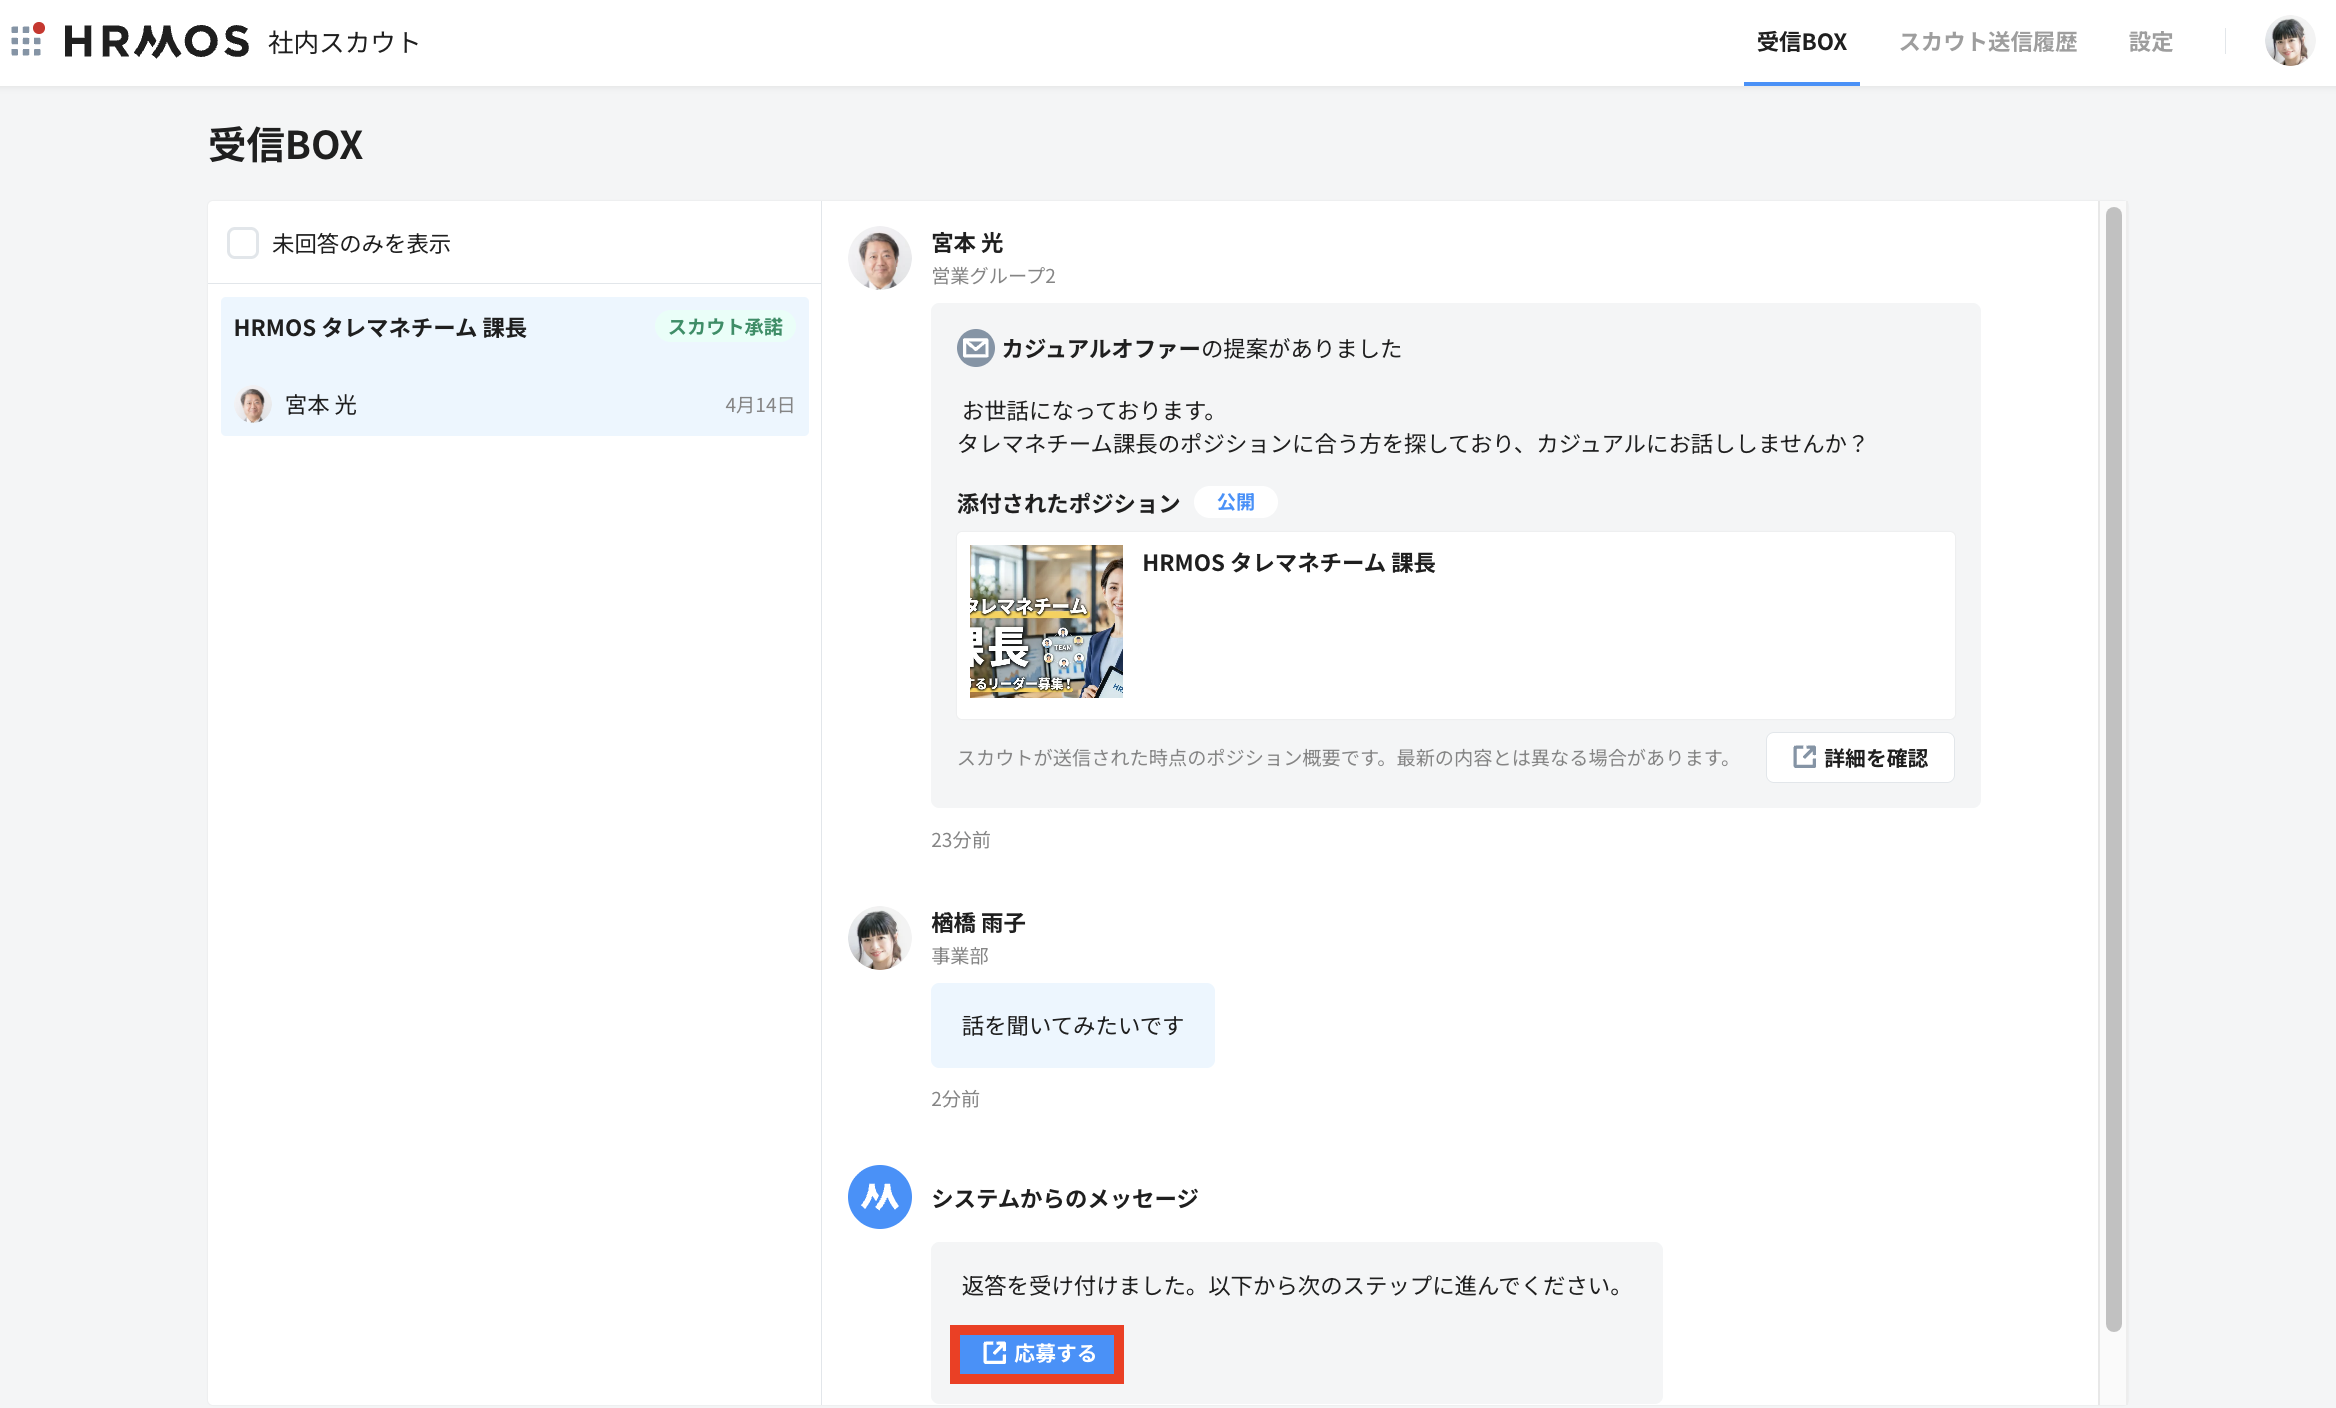This screenshot has width=2336, height=1408.
Task: Open the app grid launcher icon
Action: (x=27, y=40)
